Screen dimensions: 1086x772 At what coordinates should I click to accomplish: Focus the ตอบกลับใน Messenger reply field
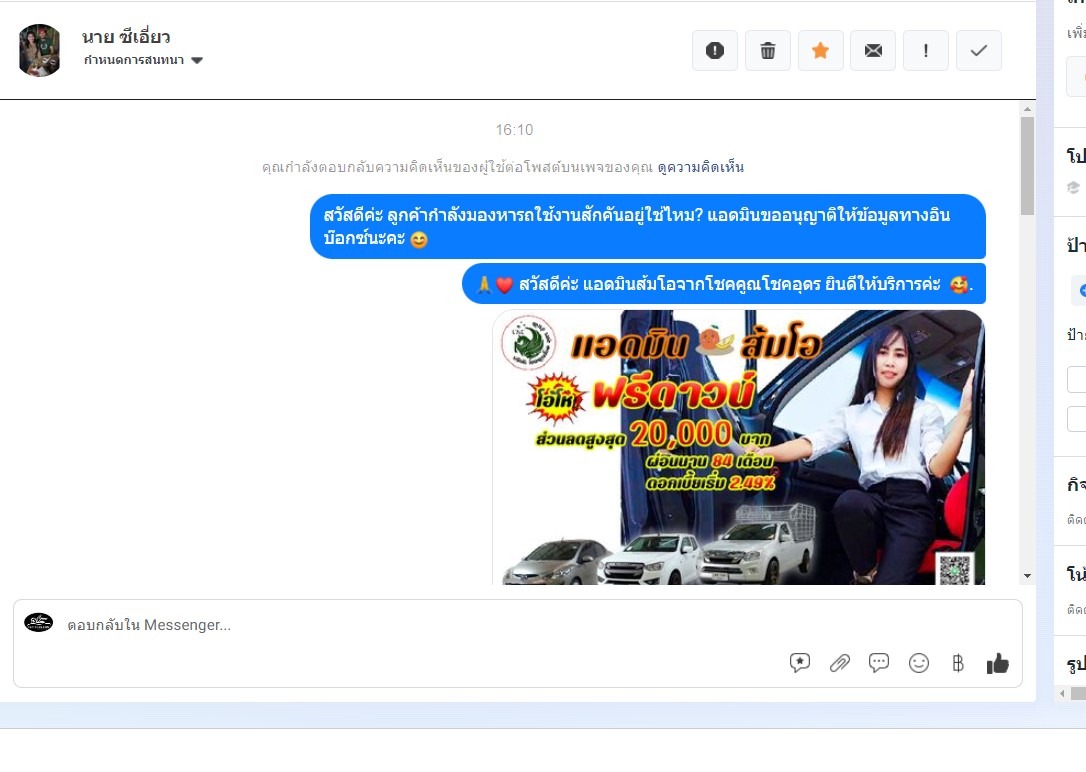click(400, 625)
